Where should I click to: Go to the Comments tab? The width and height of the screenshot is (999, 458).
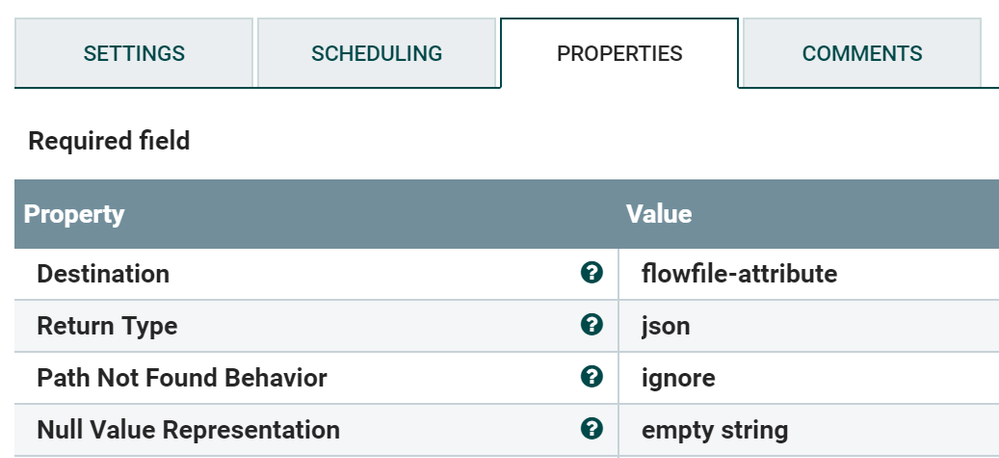click(862, 53)
